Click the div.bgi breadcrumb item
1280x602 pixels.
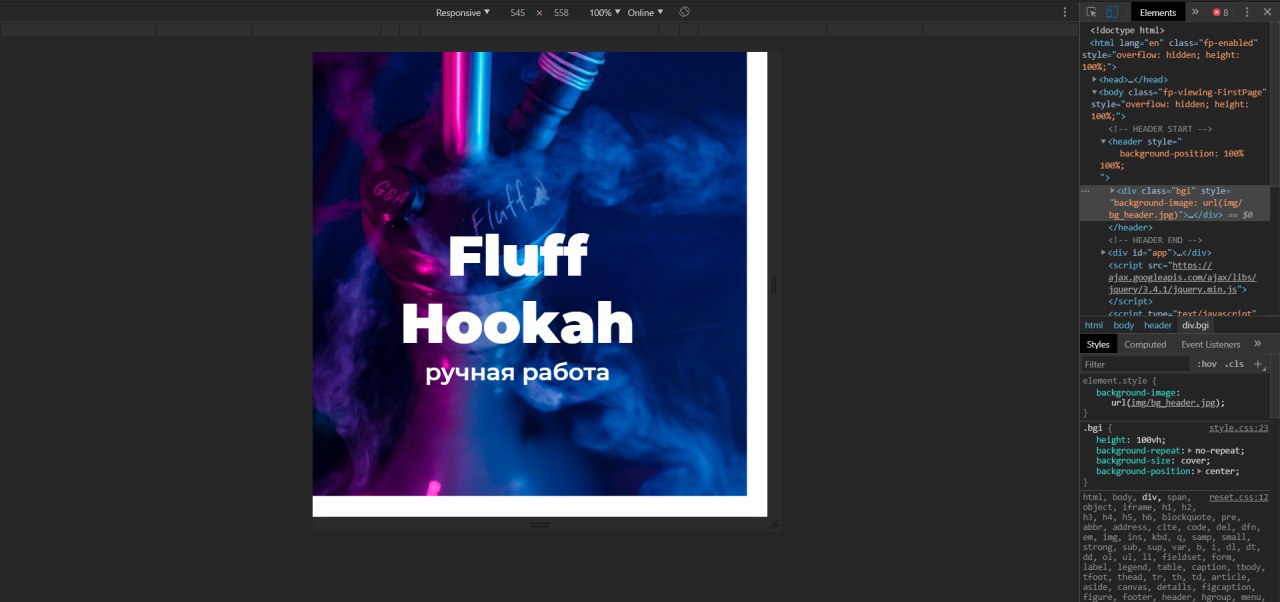pyautogui.click(x=1196, y=325)
